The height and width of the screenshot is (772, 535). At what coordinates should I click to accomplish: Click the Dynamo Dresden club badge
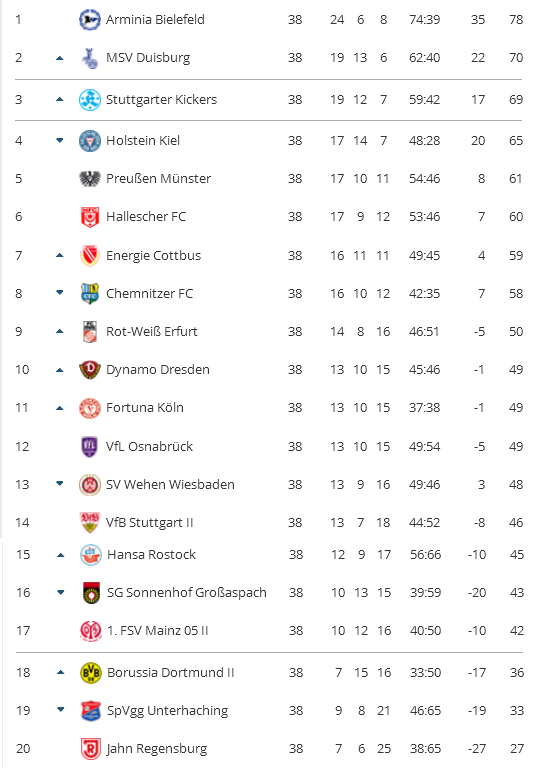[90, 369]
